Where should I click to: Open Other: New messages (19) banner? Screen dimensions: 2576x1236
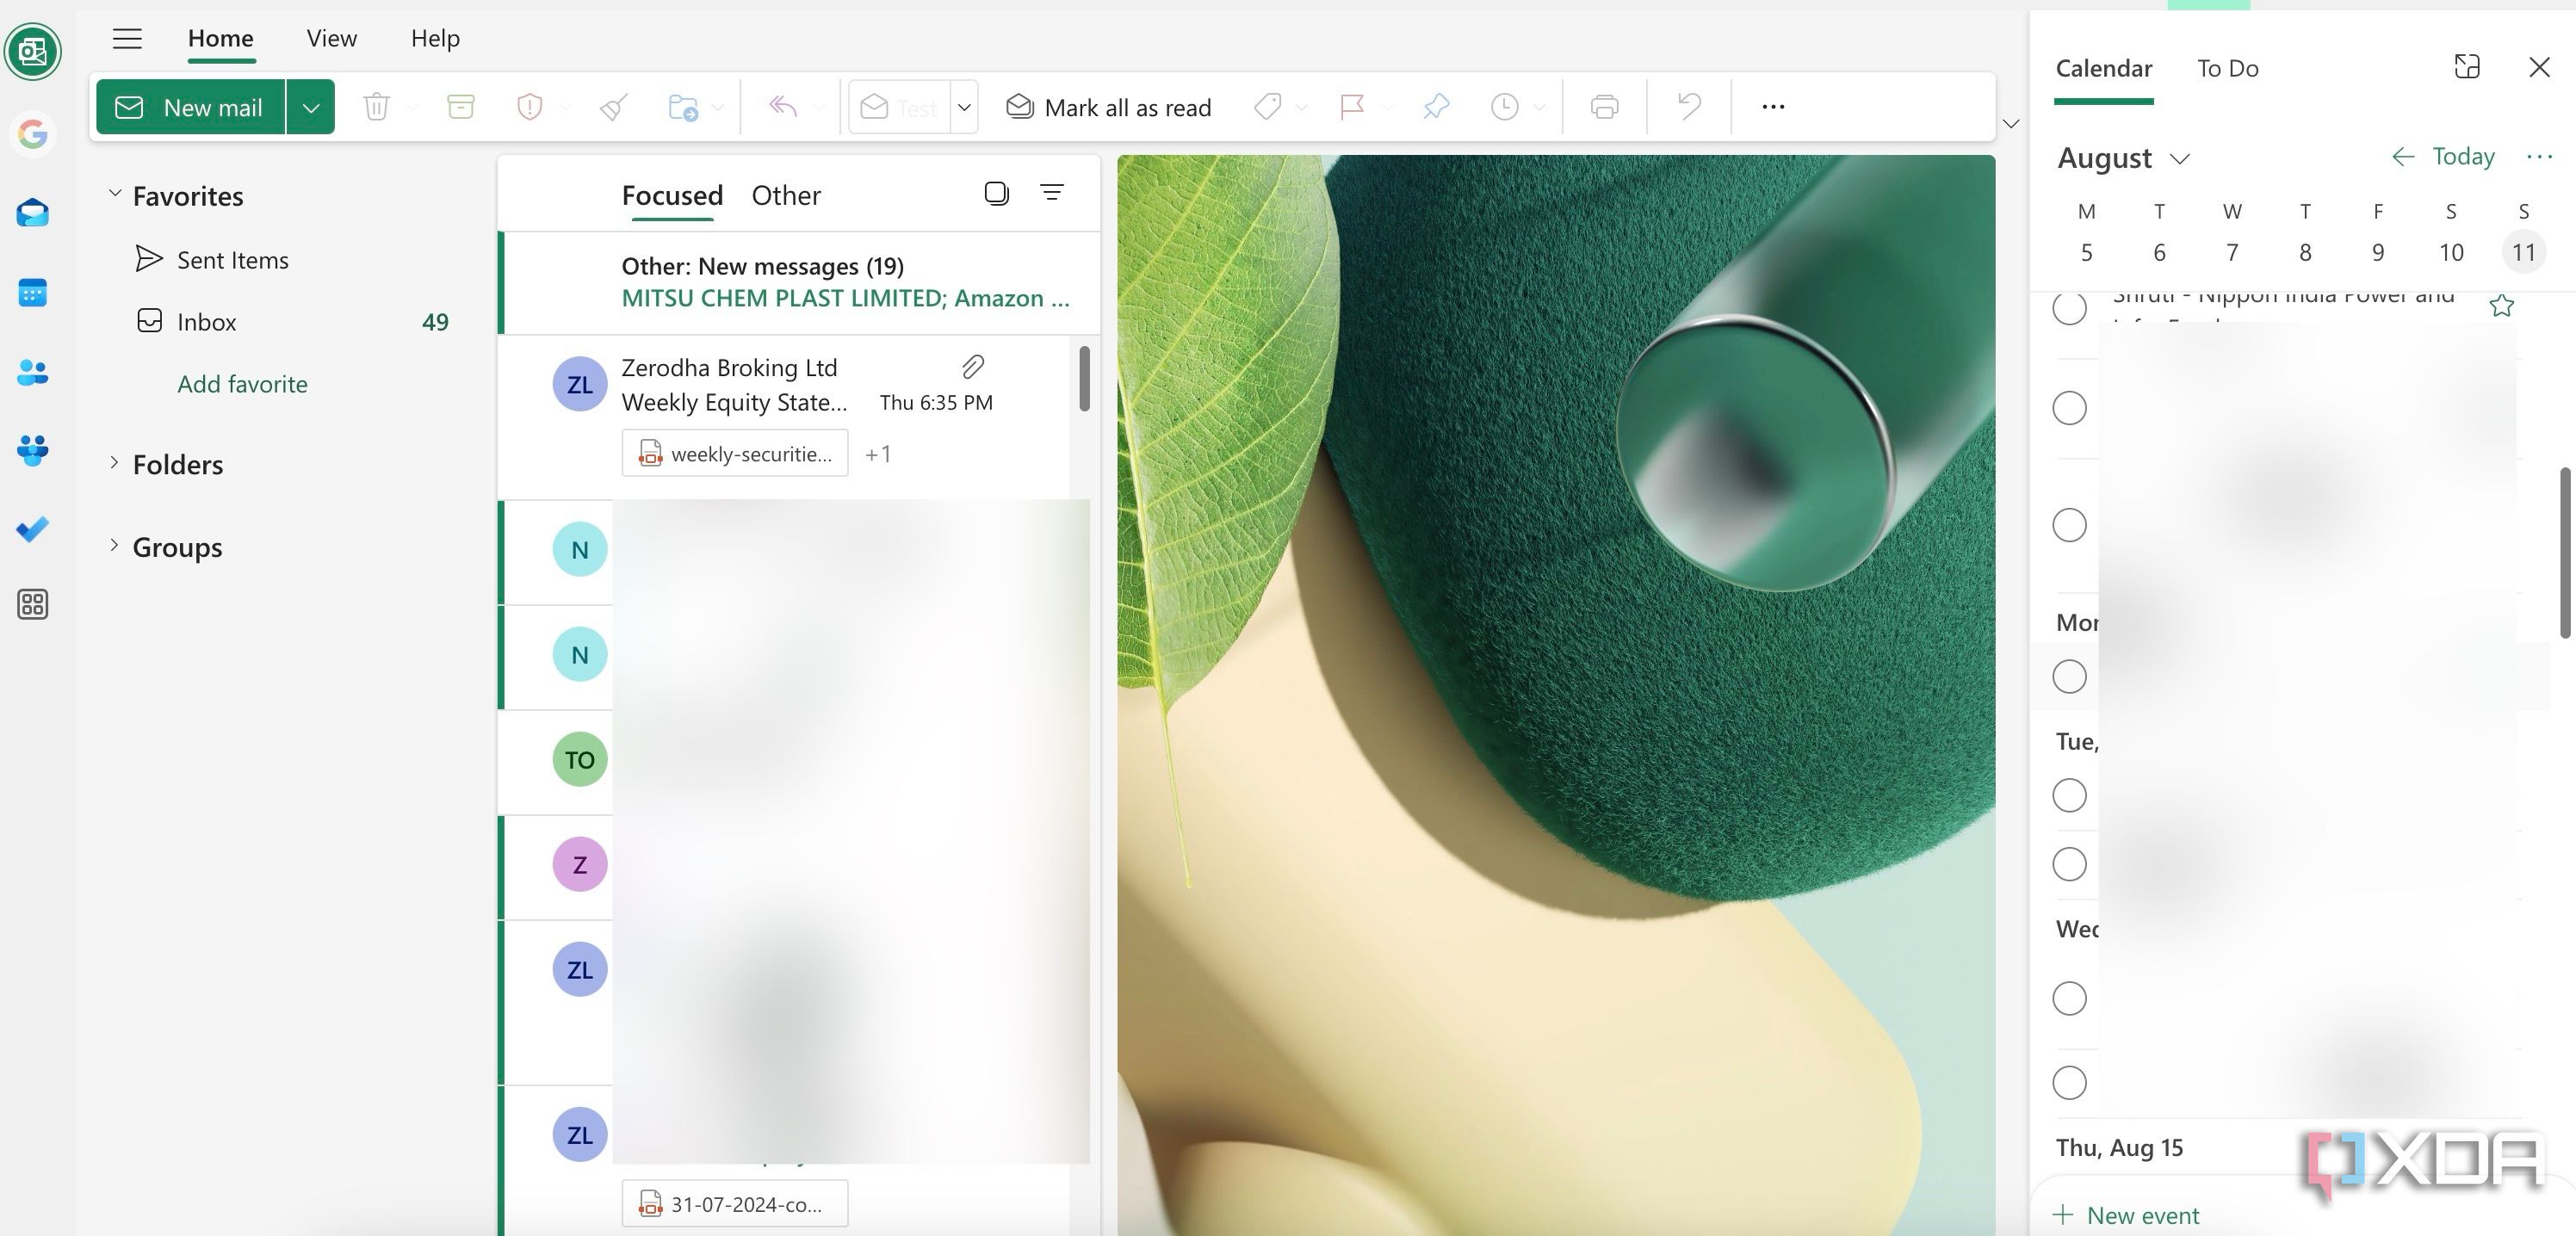tap(800, 283)
